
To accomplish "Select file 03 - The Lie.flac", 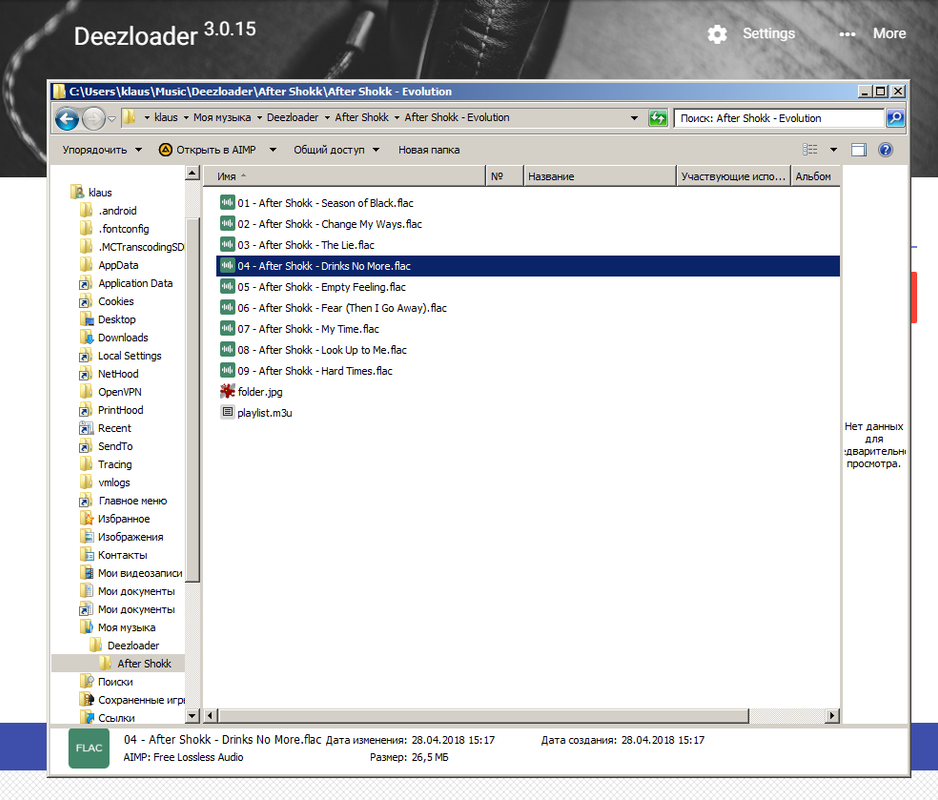I will [306, 245].
